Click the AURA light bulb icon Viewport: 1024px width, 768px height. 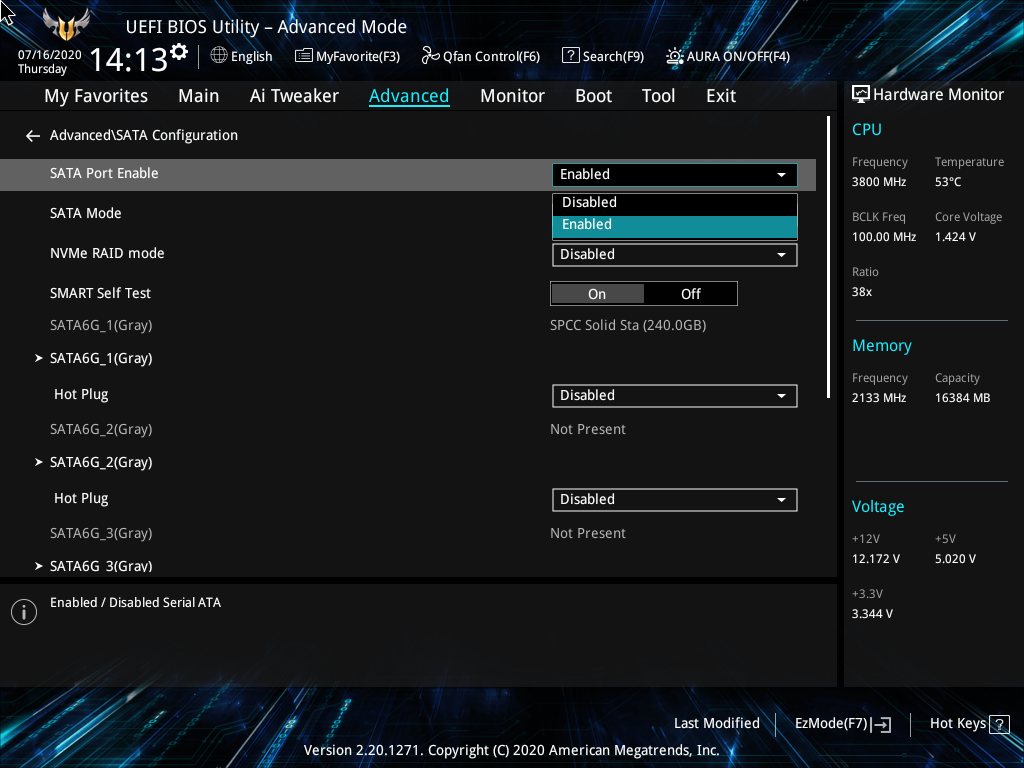tap(675, 56)
